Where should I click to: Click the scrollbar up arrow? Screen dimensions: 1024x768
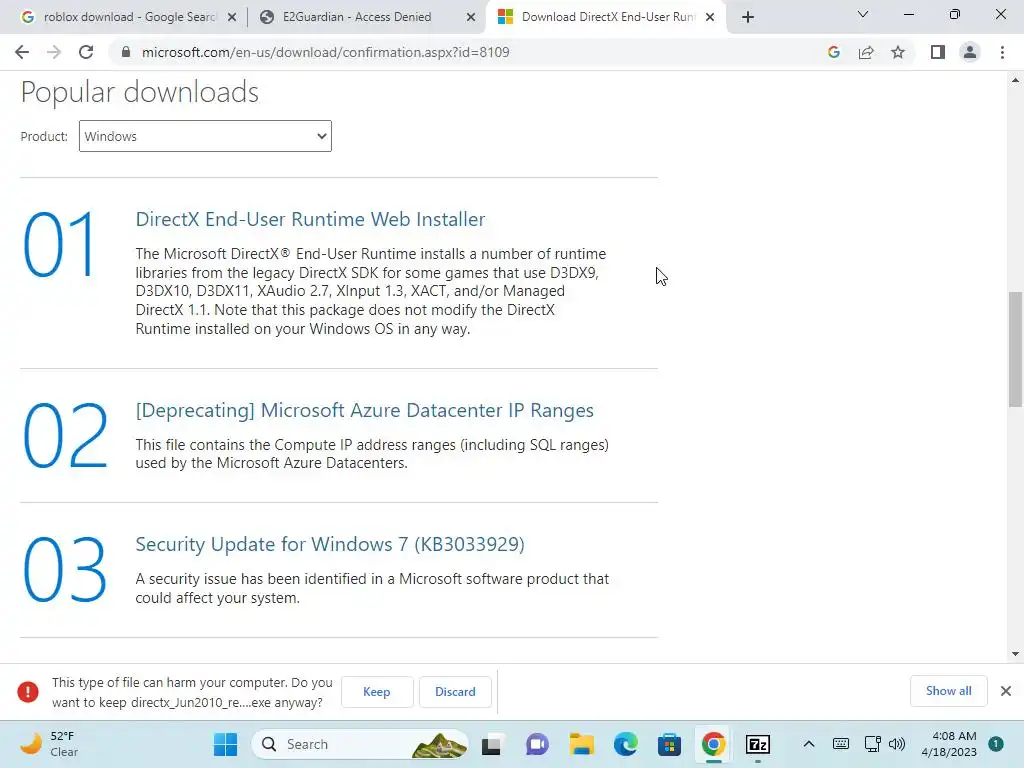pos(1016,80)
